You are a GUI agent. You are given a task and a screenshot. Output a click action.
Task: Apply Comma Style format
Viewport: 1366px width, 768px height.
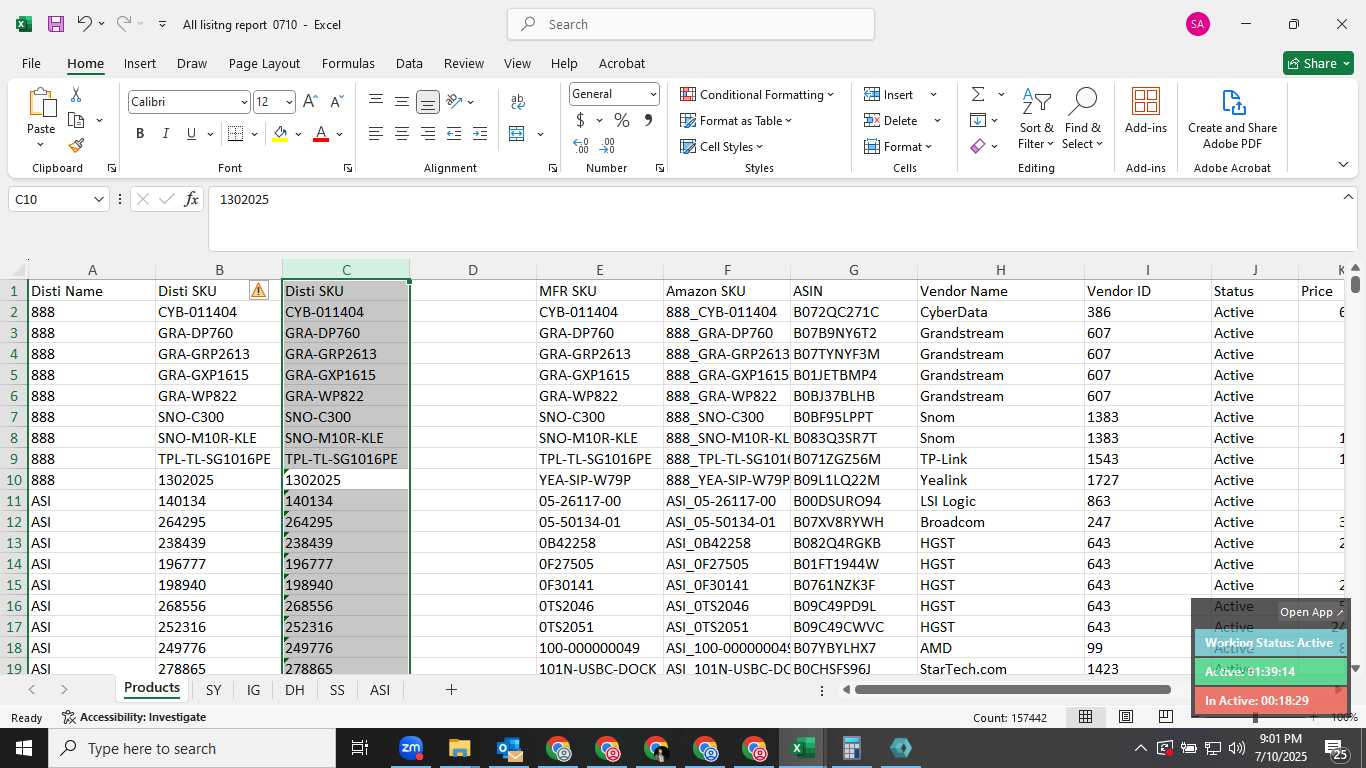pyautogui.click(x=648, y=121)
